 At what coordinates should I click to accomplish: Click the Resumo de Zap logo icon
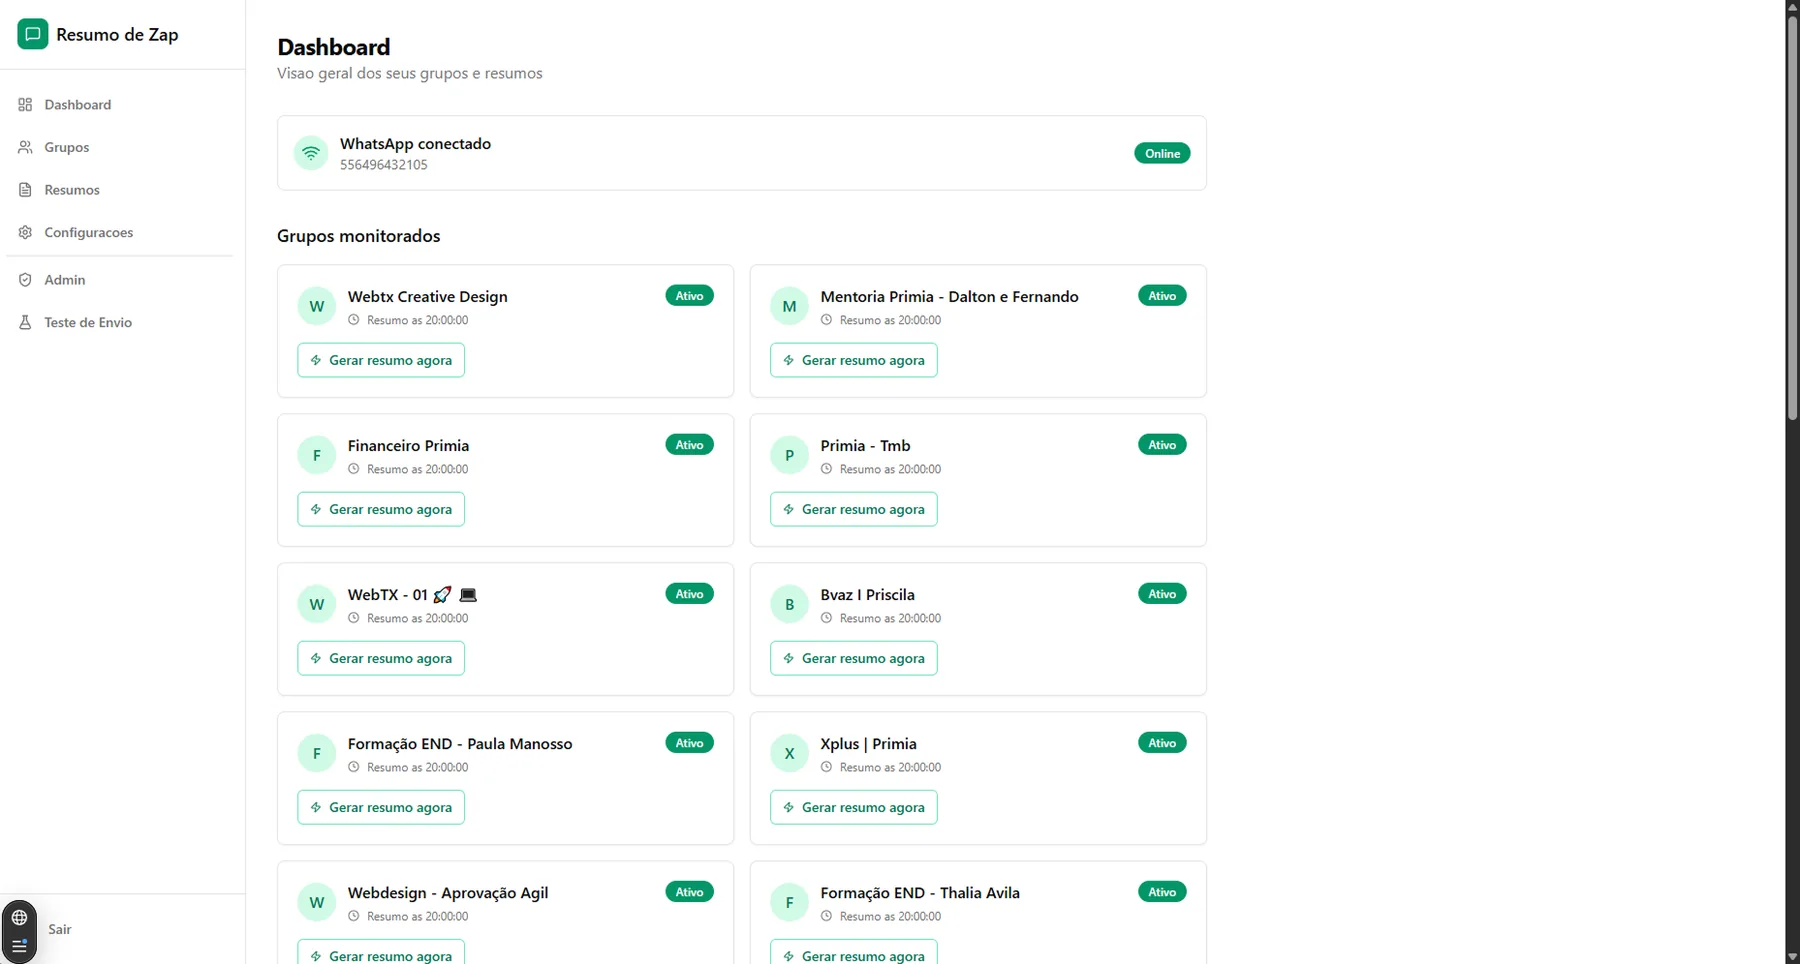33,34
